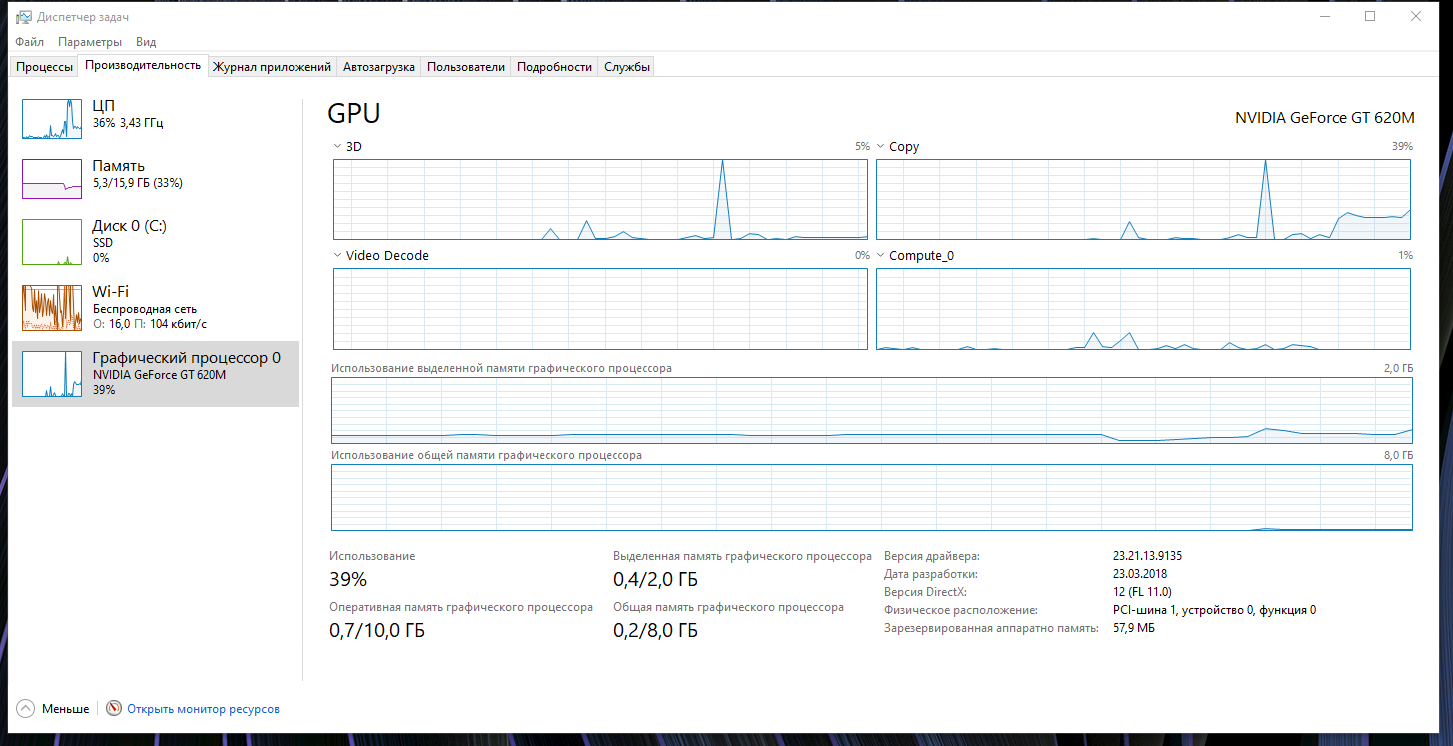Click the Память label in sidebar
1453x746 pixels.
pos(119,165)
